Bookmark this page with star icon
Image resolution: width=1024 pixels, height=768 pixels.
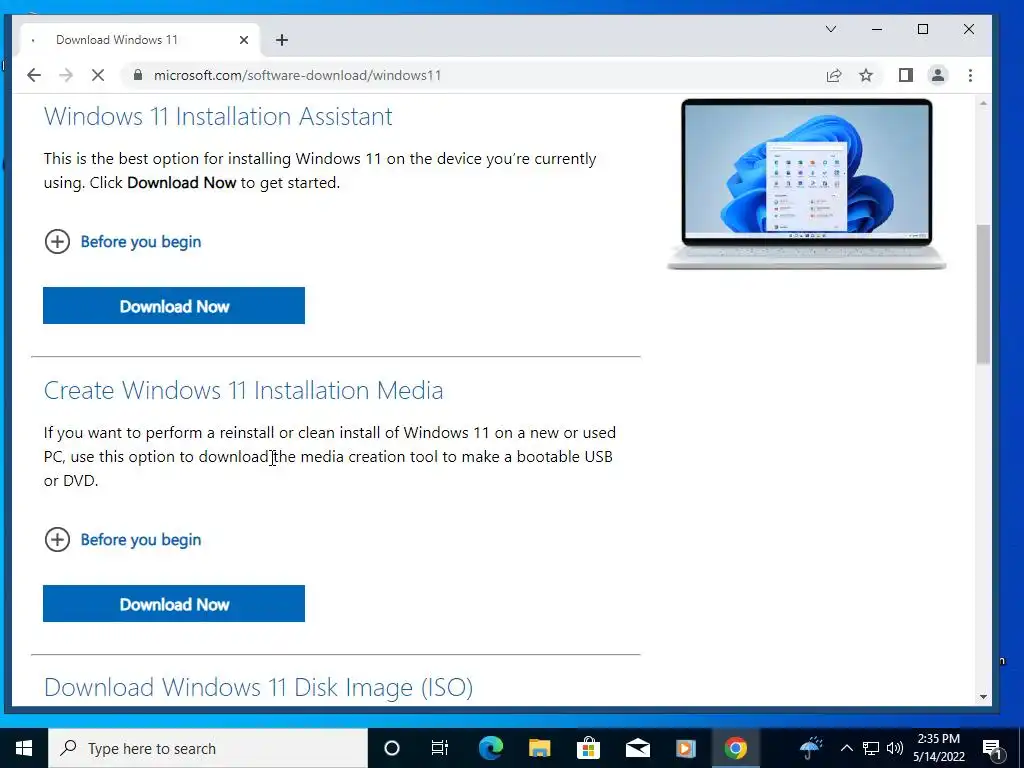[866, 75]
